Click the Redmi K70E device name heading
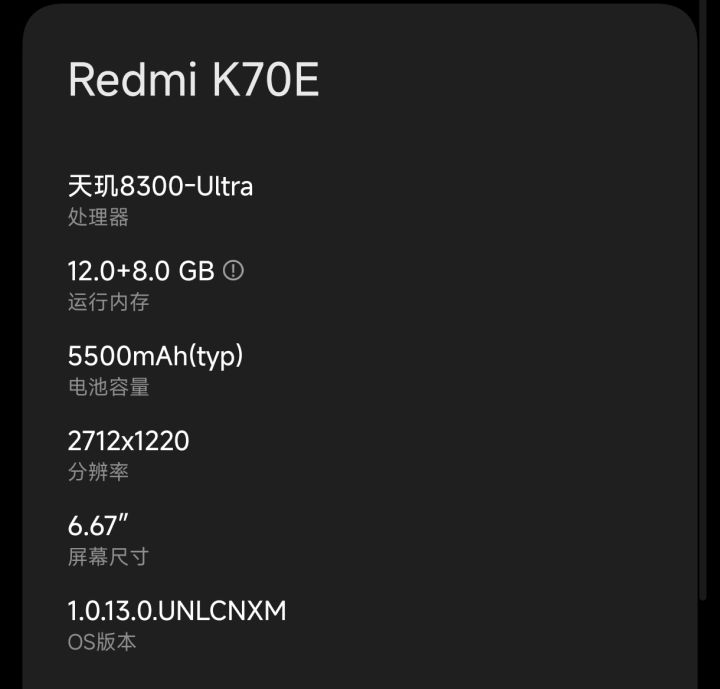720x689 pixels. [x=193, y=81]
